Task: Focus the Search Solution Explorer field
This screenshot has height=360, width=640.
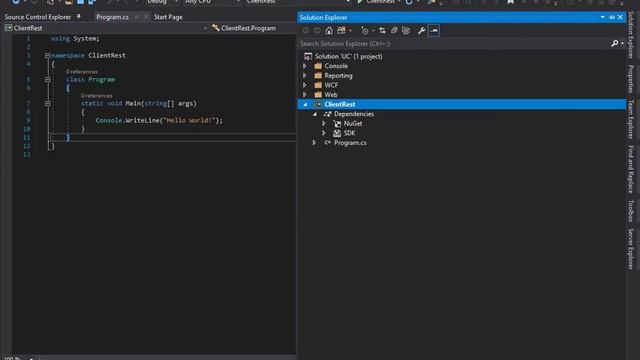Action: click(x=454, y=44)
